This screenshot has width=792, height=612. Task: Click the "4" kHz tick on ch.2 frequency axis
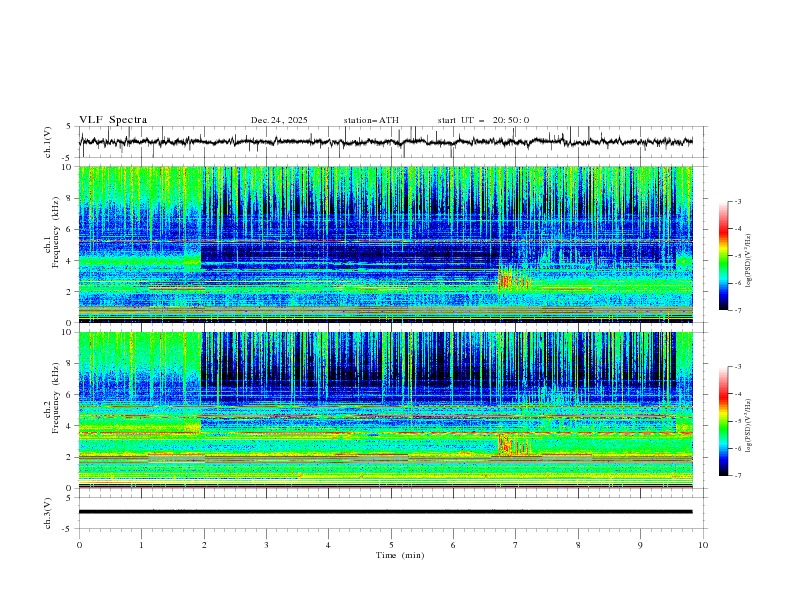(71, 426)
